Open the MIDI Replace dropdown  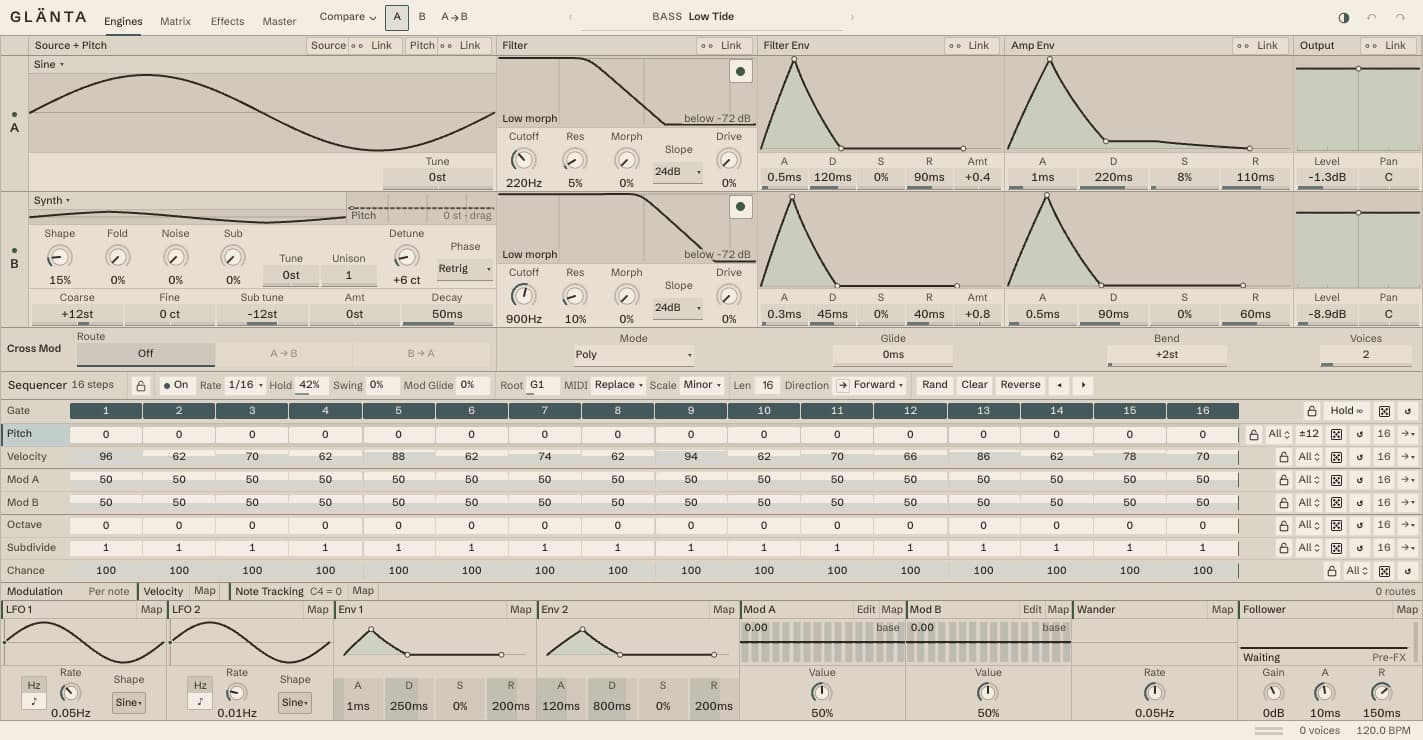click(x=618, y=385)
